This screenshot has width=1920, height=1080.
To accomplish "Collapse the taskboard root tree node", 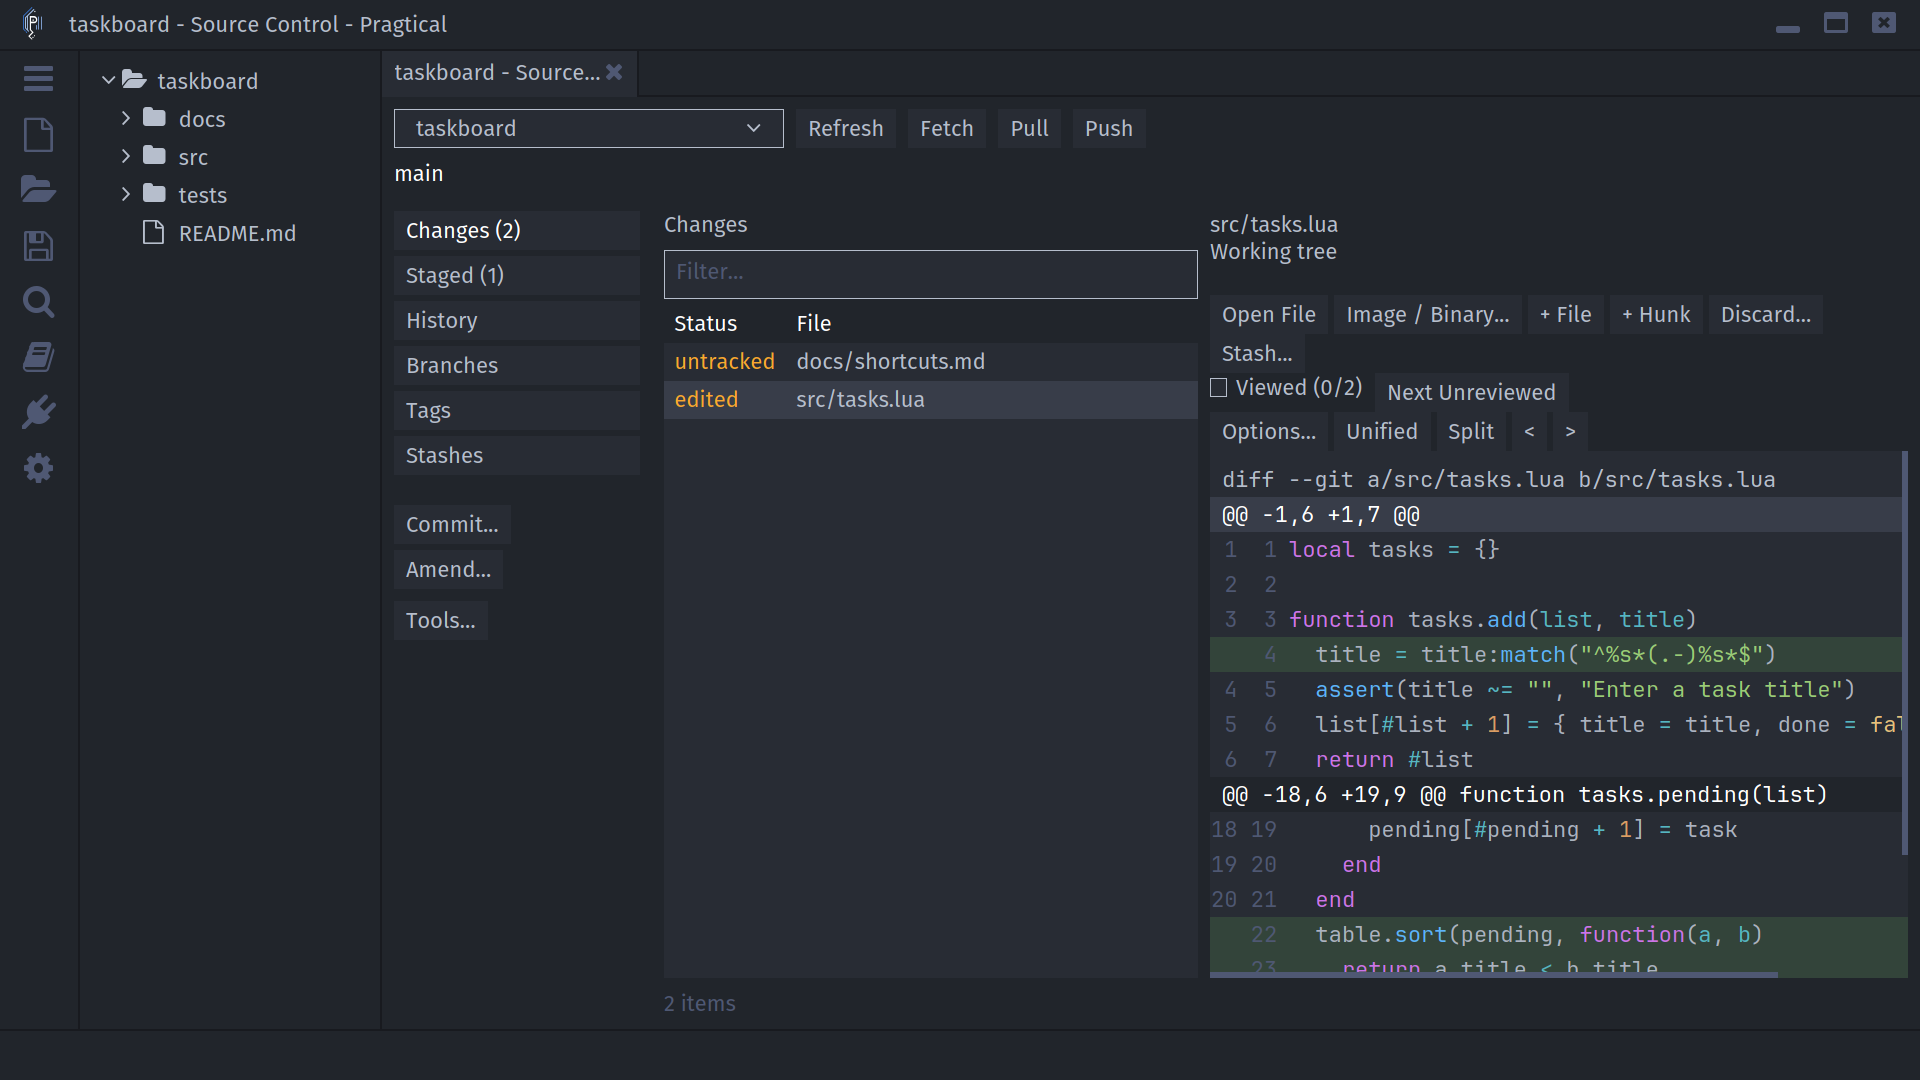I will click(x=108, y=80).
